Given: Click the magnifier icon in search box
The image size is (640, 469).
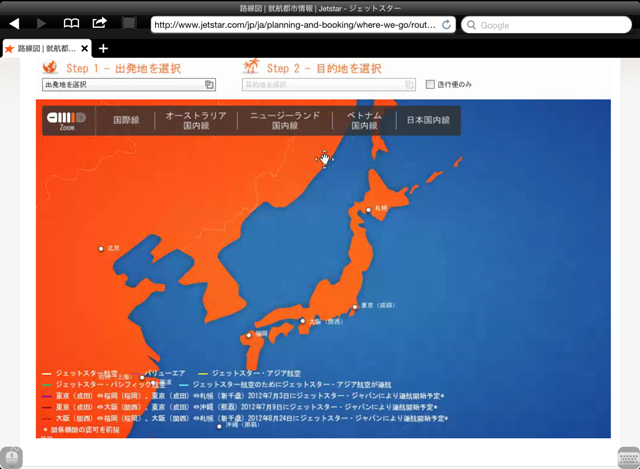Looking at the screenshot, I should click(471, 25).
